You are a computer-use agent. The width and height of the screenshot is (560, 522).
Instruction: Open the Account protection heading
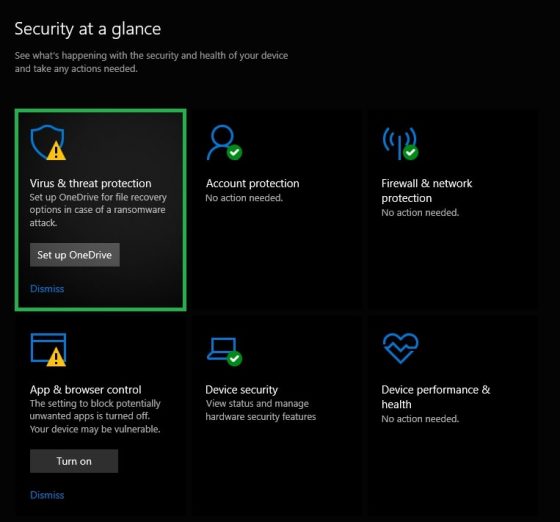(x=252, y=183)
